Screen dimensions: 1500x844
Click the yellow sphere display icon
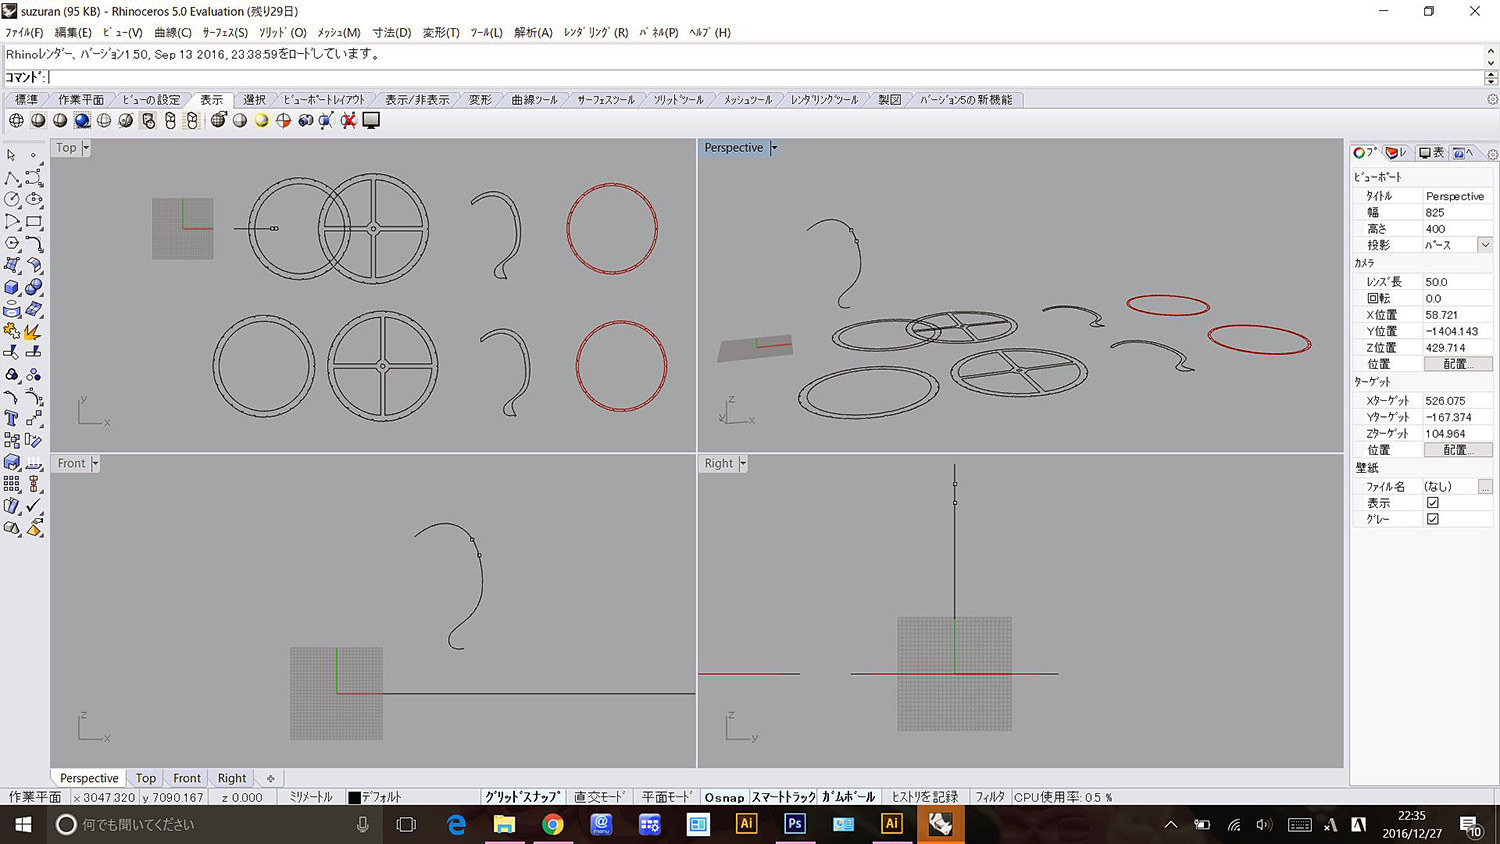(x=261, y=120)
